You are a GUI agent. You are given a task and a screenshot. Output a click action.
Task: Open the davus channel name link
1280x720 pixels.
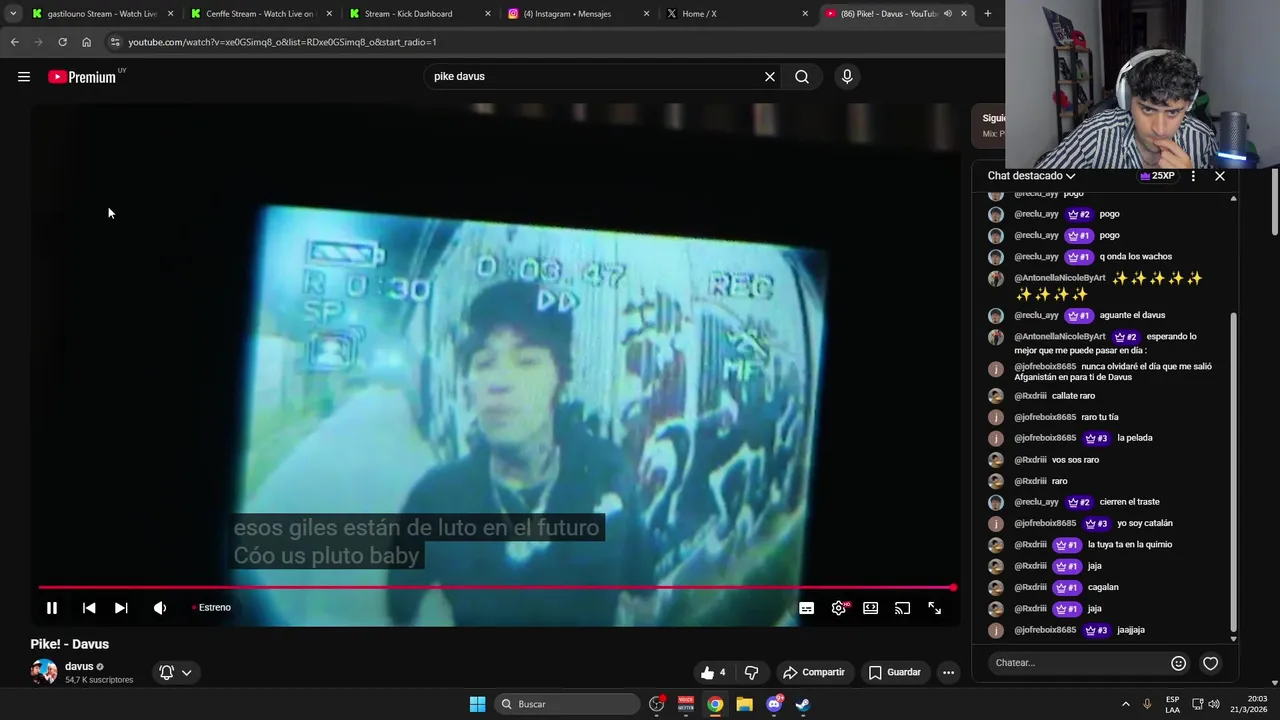click(79, 666)
